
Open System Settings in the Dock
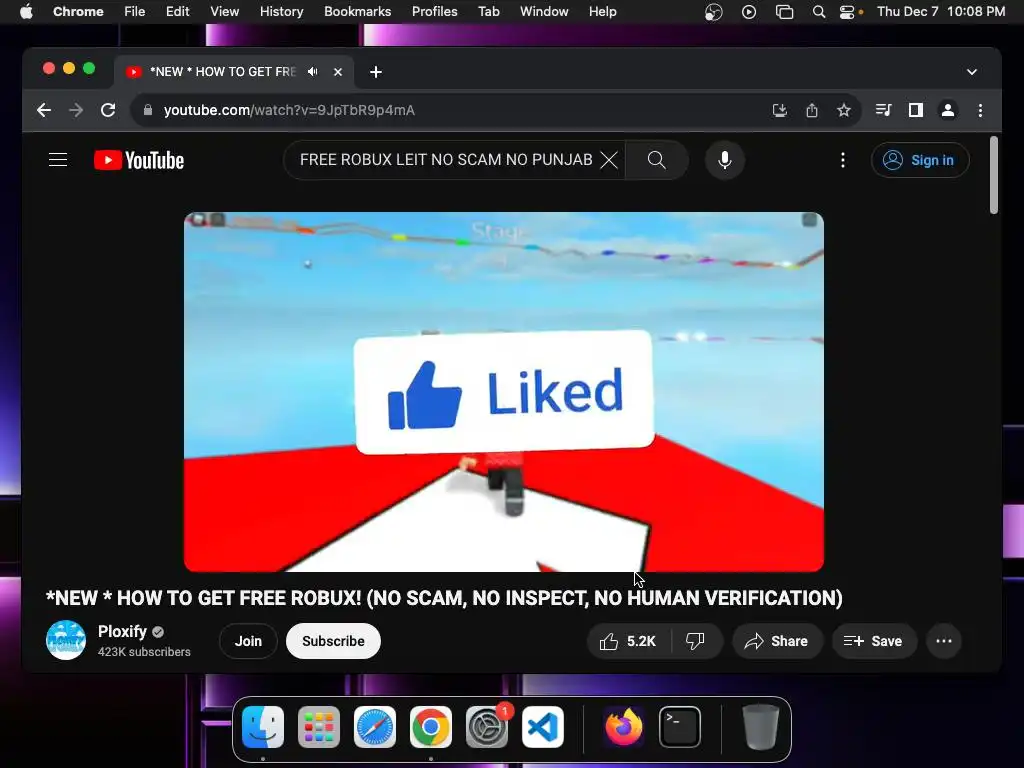point(487,727)
